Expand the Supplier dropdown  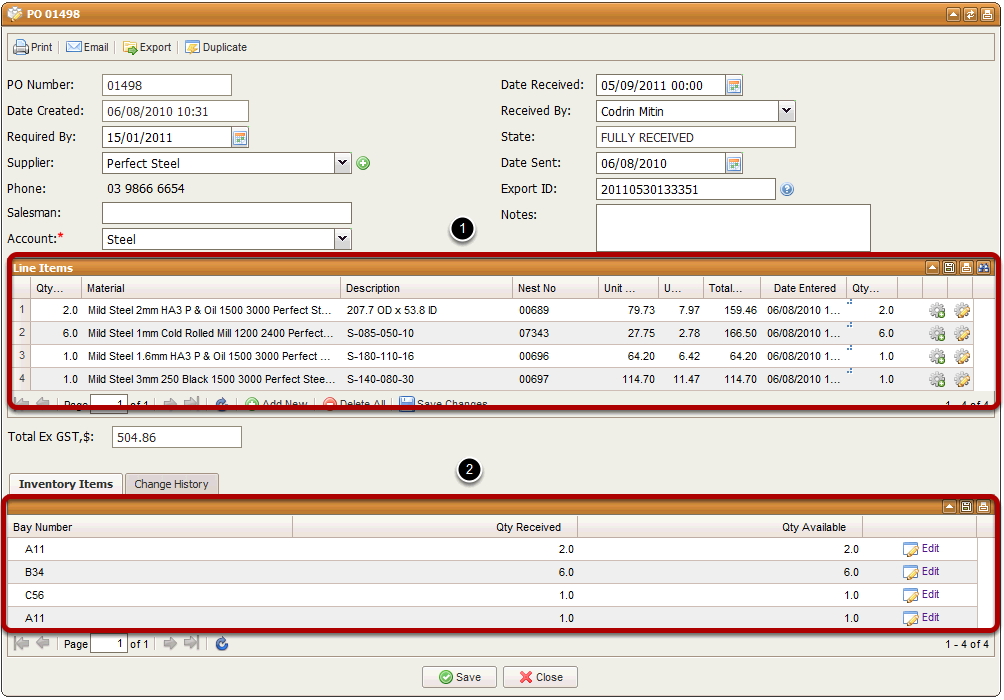coord(342,163)
